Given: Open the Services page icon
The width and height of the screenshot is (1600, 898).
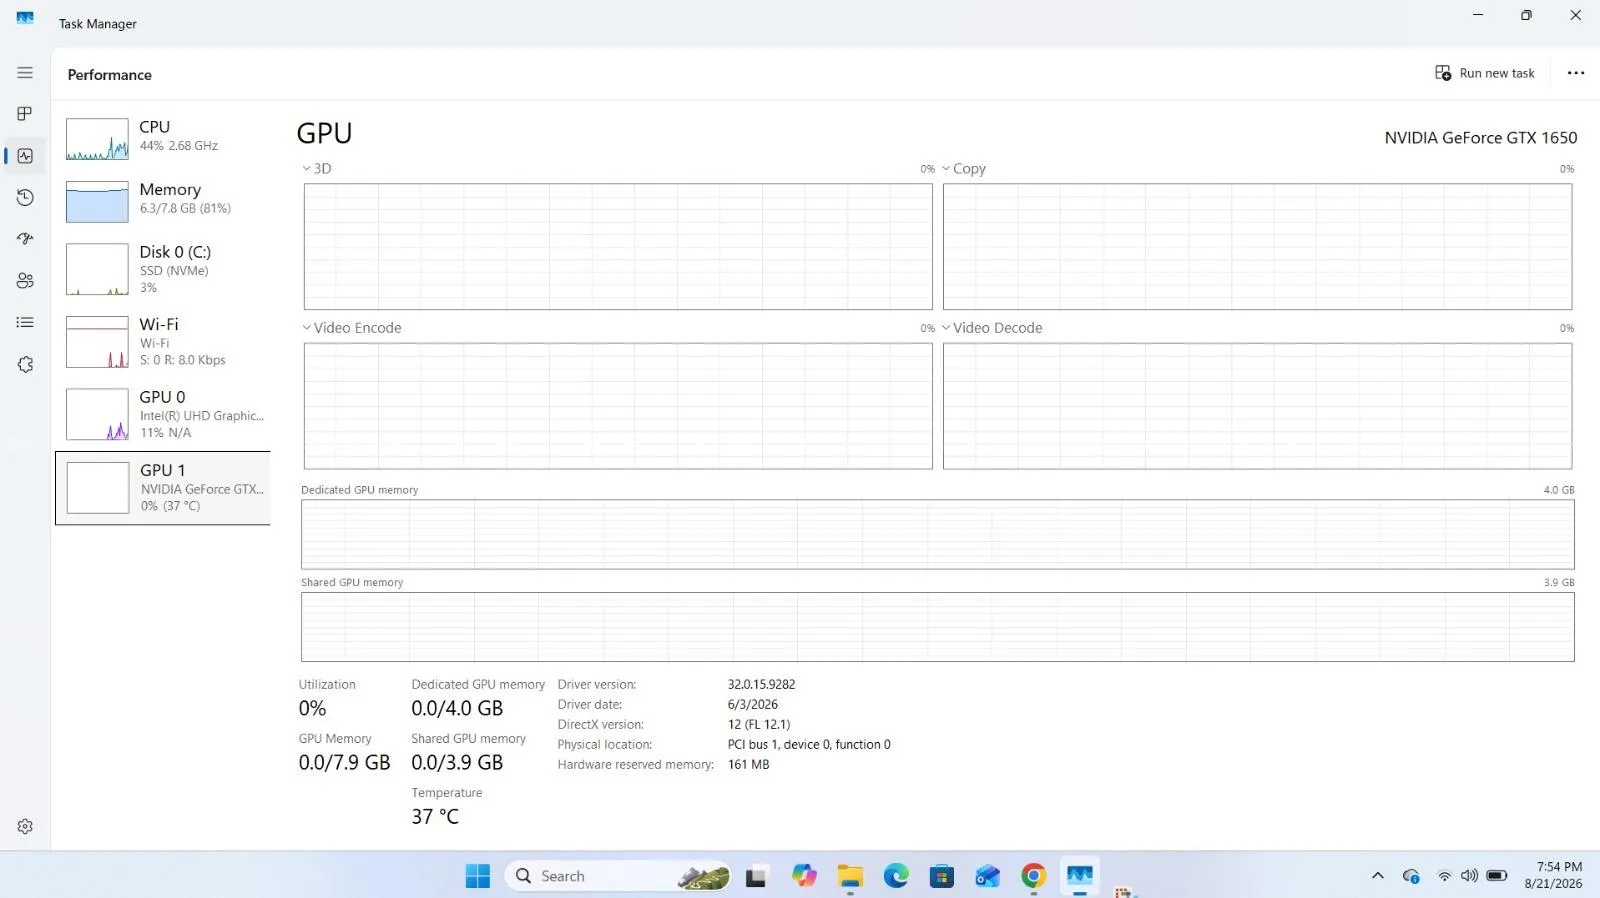Looking at the screenshot, I should pyautogui.click(x=25, y=365).
